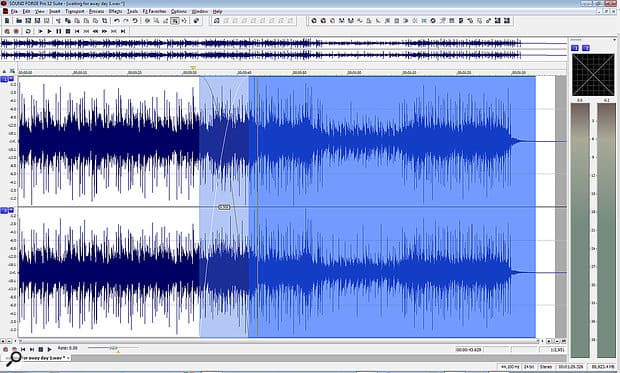Select the highlighted edit tool icon in the toolbar
Image resolution: width=620 pixels, height=373 pixels.
174,21
